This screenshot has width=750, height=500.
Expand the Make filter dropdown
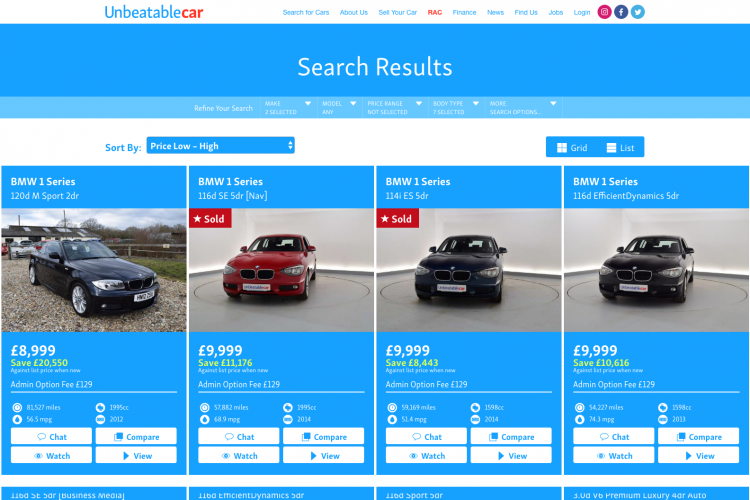288,108
